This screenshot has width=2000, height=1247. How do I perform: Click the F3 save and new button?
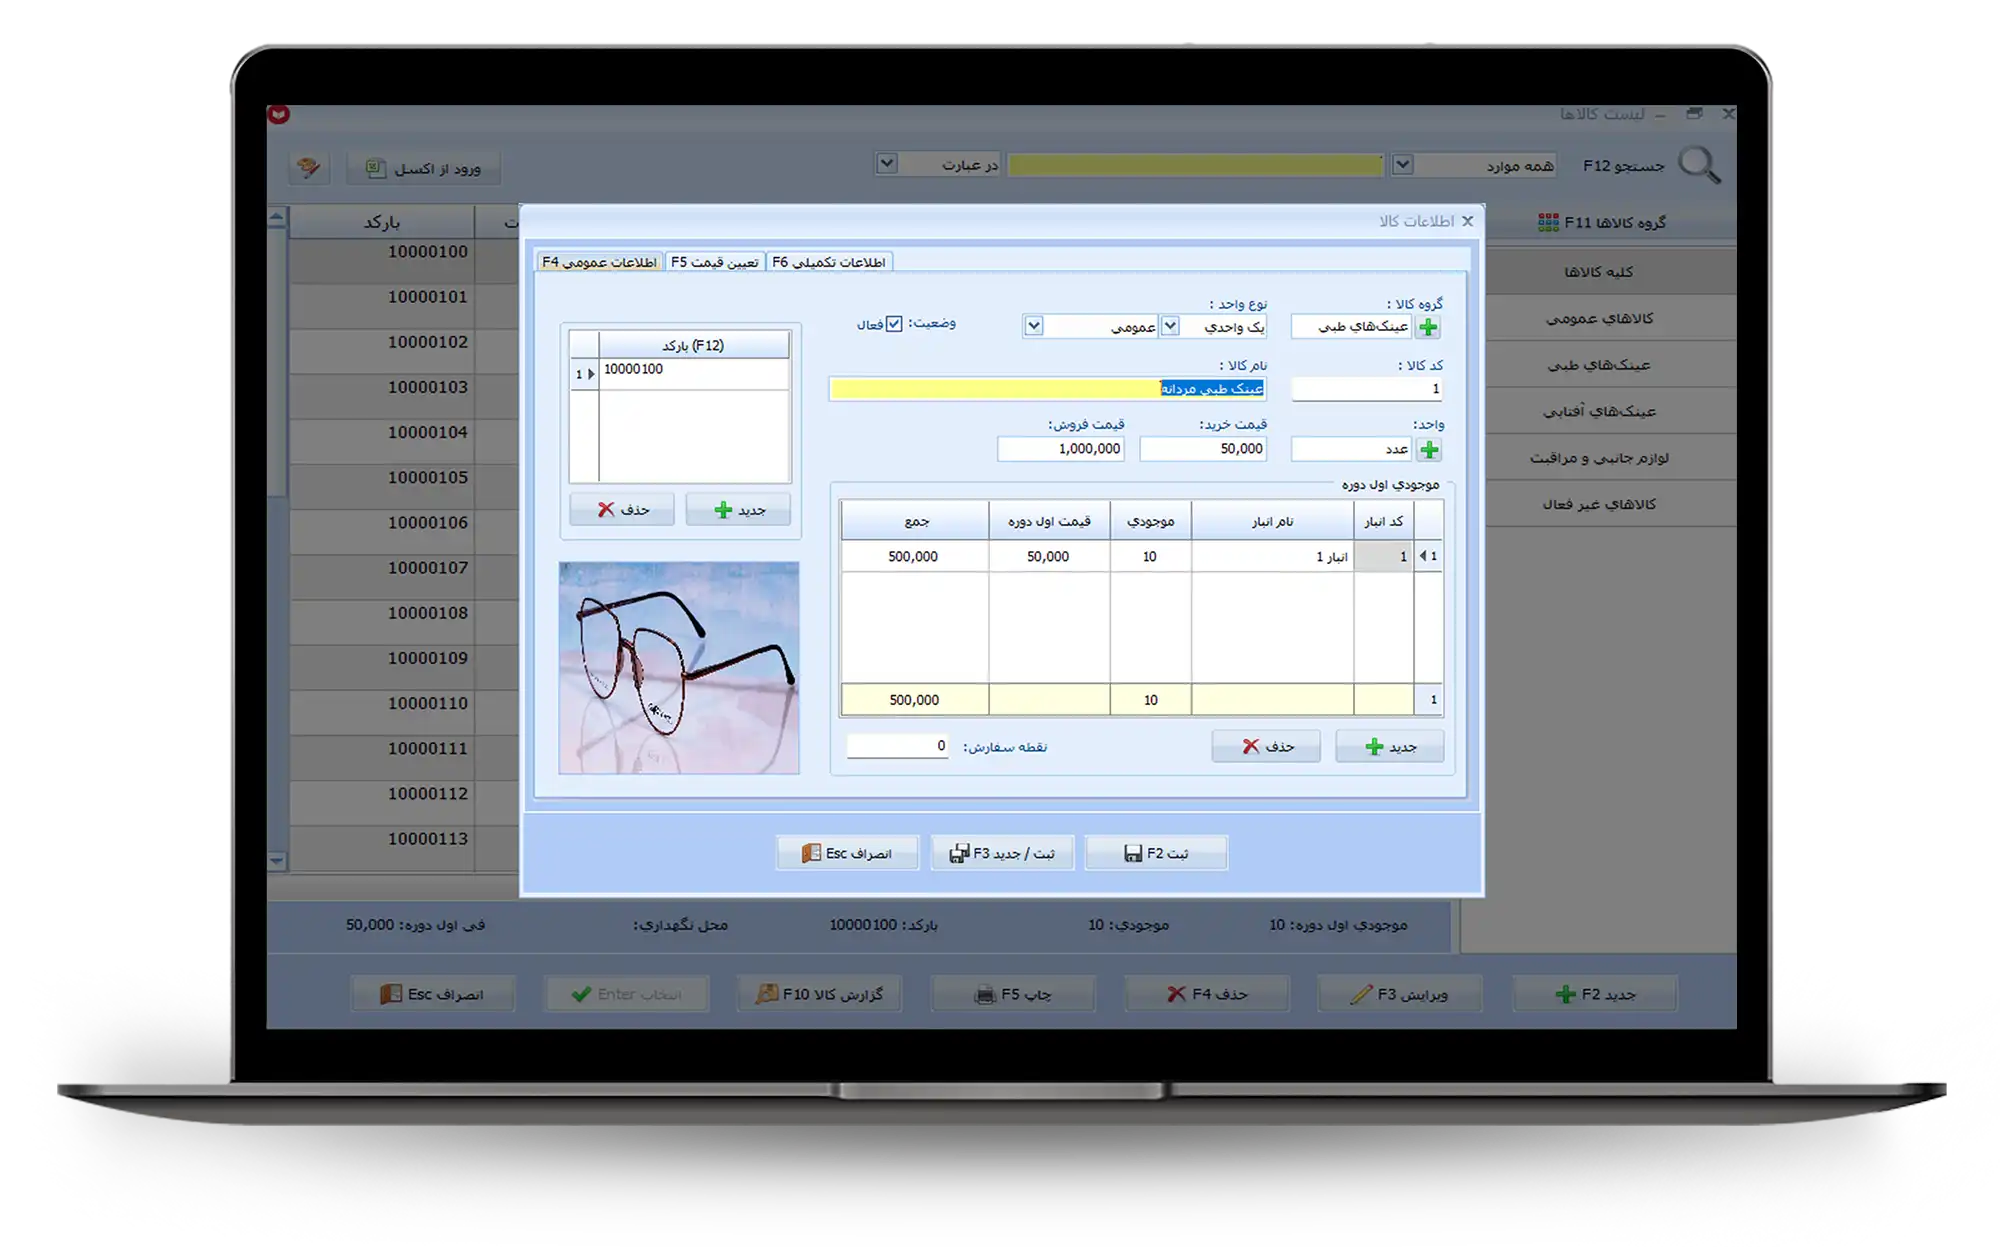point(1002,853)
